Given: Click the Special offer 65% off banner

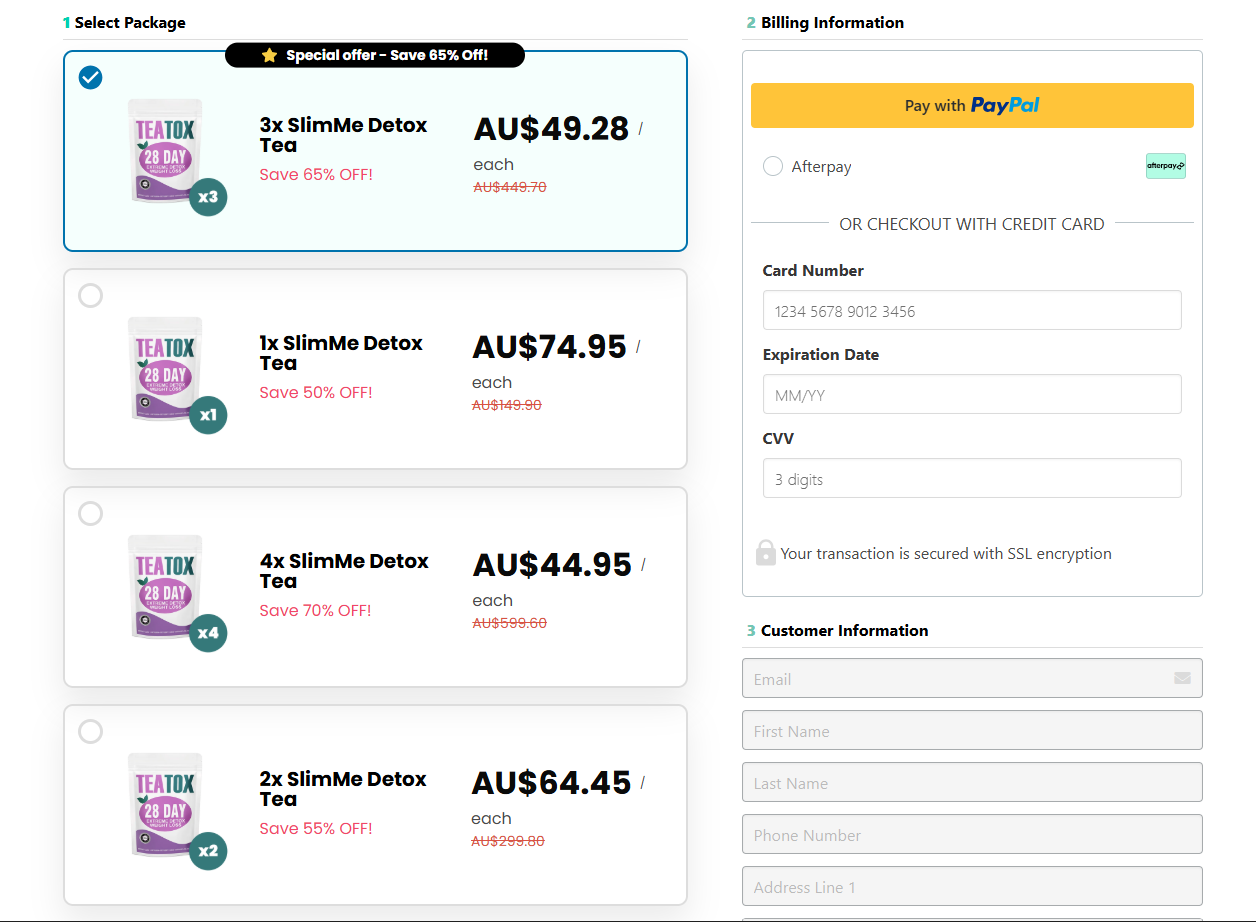Looking at the screenshot, I should pos(375,55).
